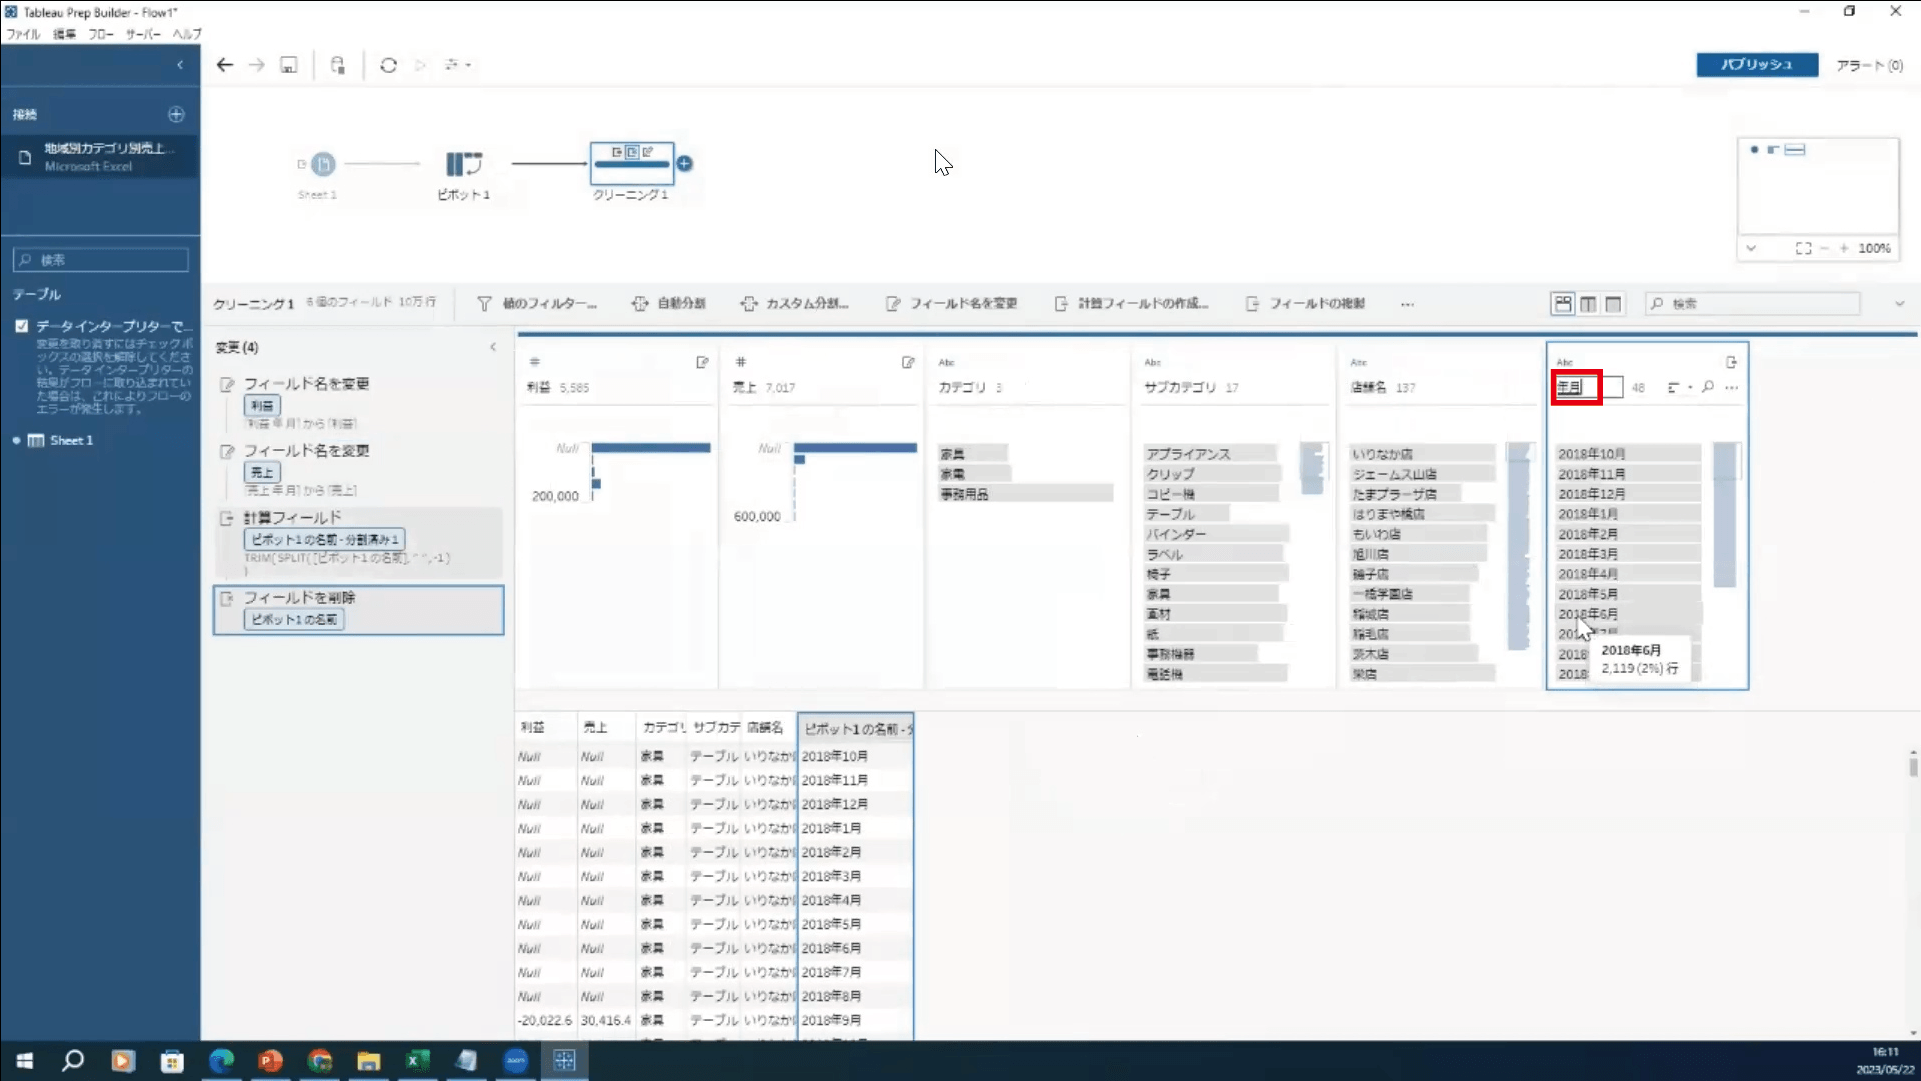1921x1081 pixels.
Task: Open more options on the 年月 field card
Action: [x=1731, y=387]
